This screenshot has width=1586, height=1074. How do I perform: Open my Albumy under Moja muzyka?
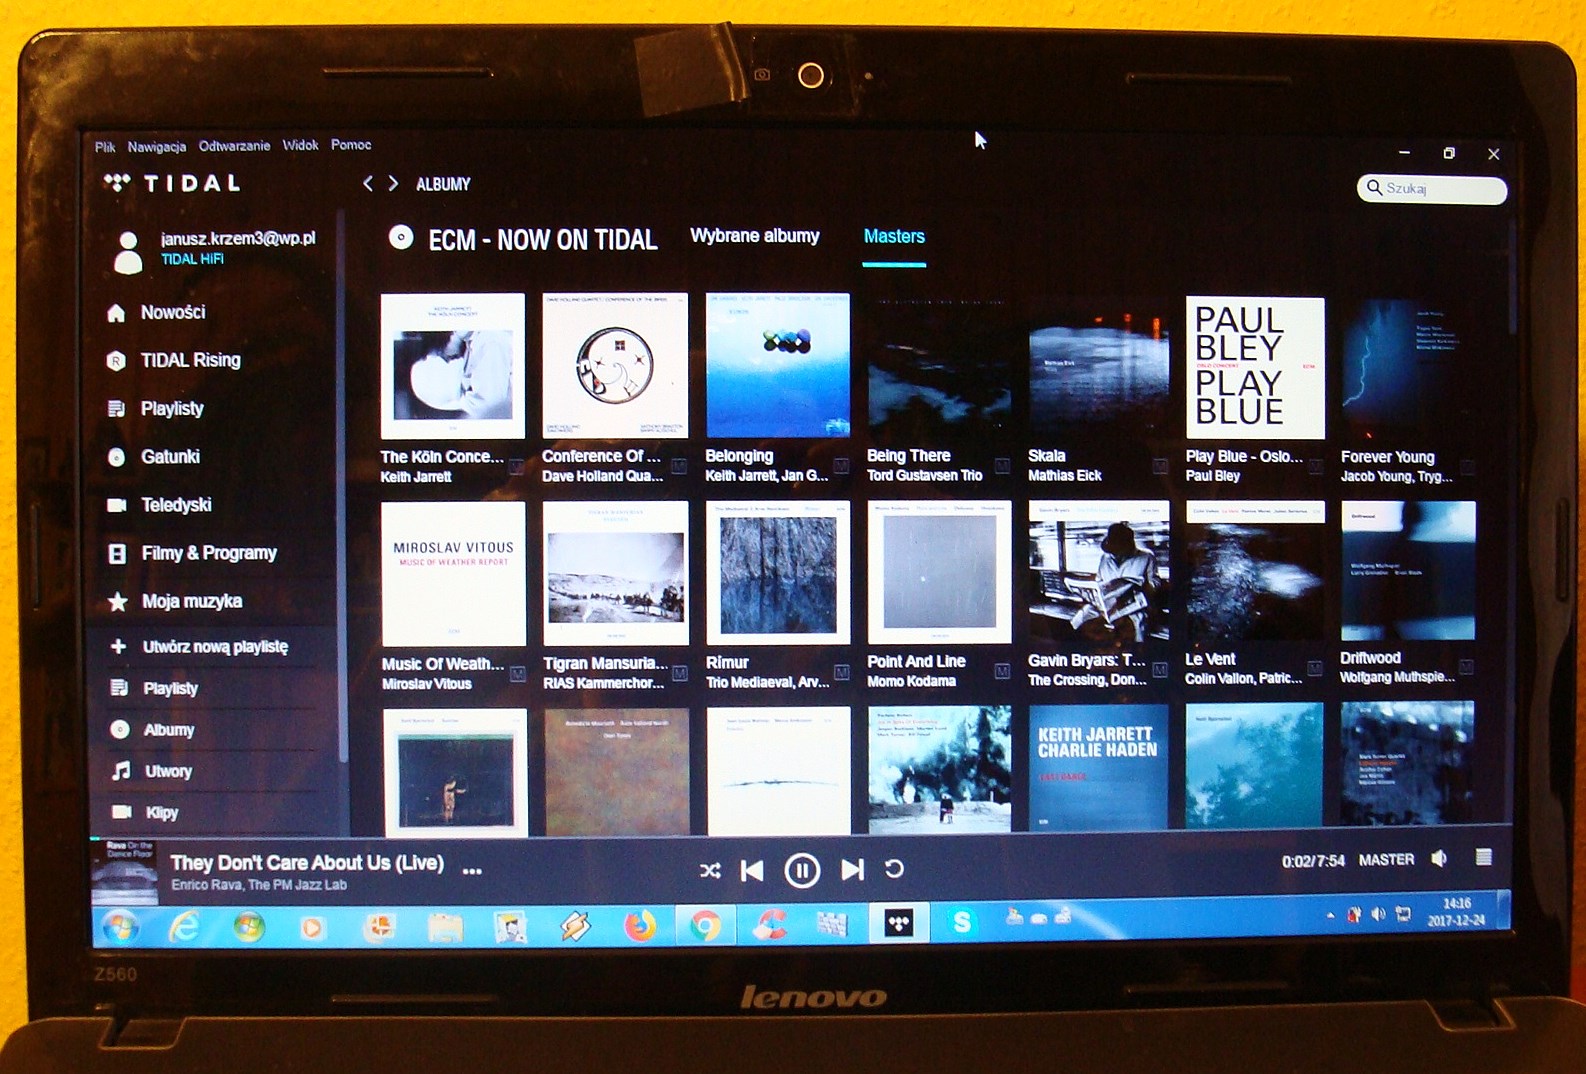point(152,730)
